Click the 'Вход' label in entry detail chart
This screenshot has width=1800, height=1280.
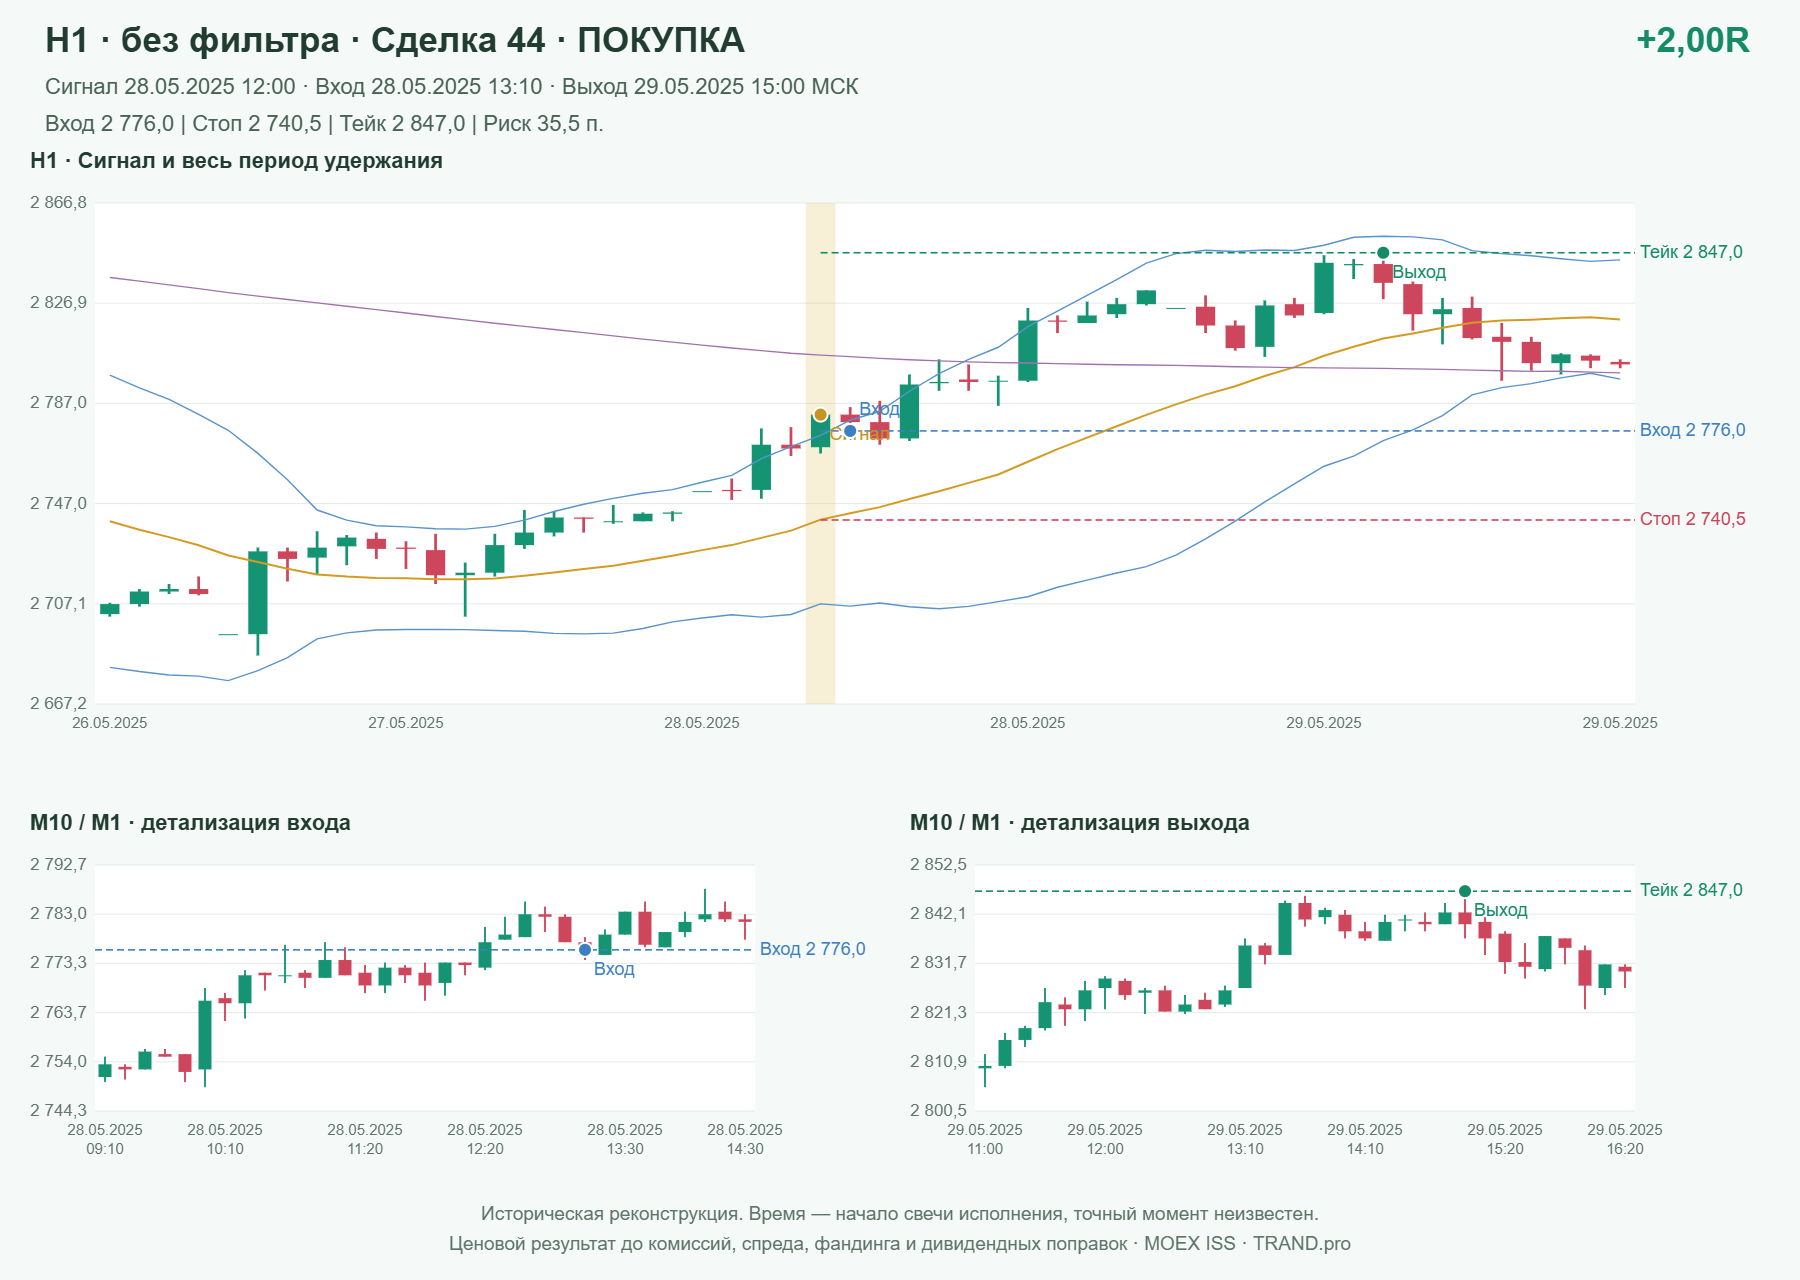tap(614, 969)
